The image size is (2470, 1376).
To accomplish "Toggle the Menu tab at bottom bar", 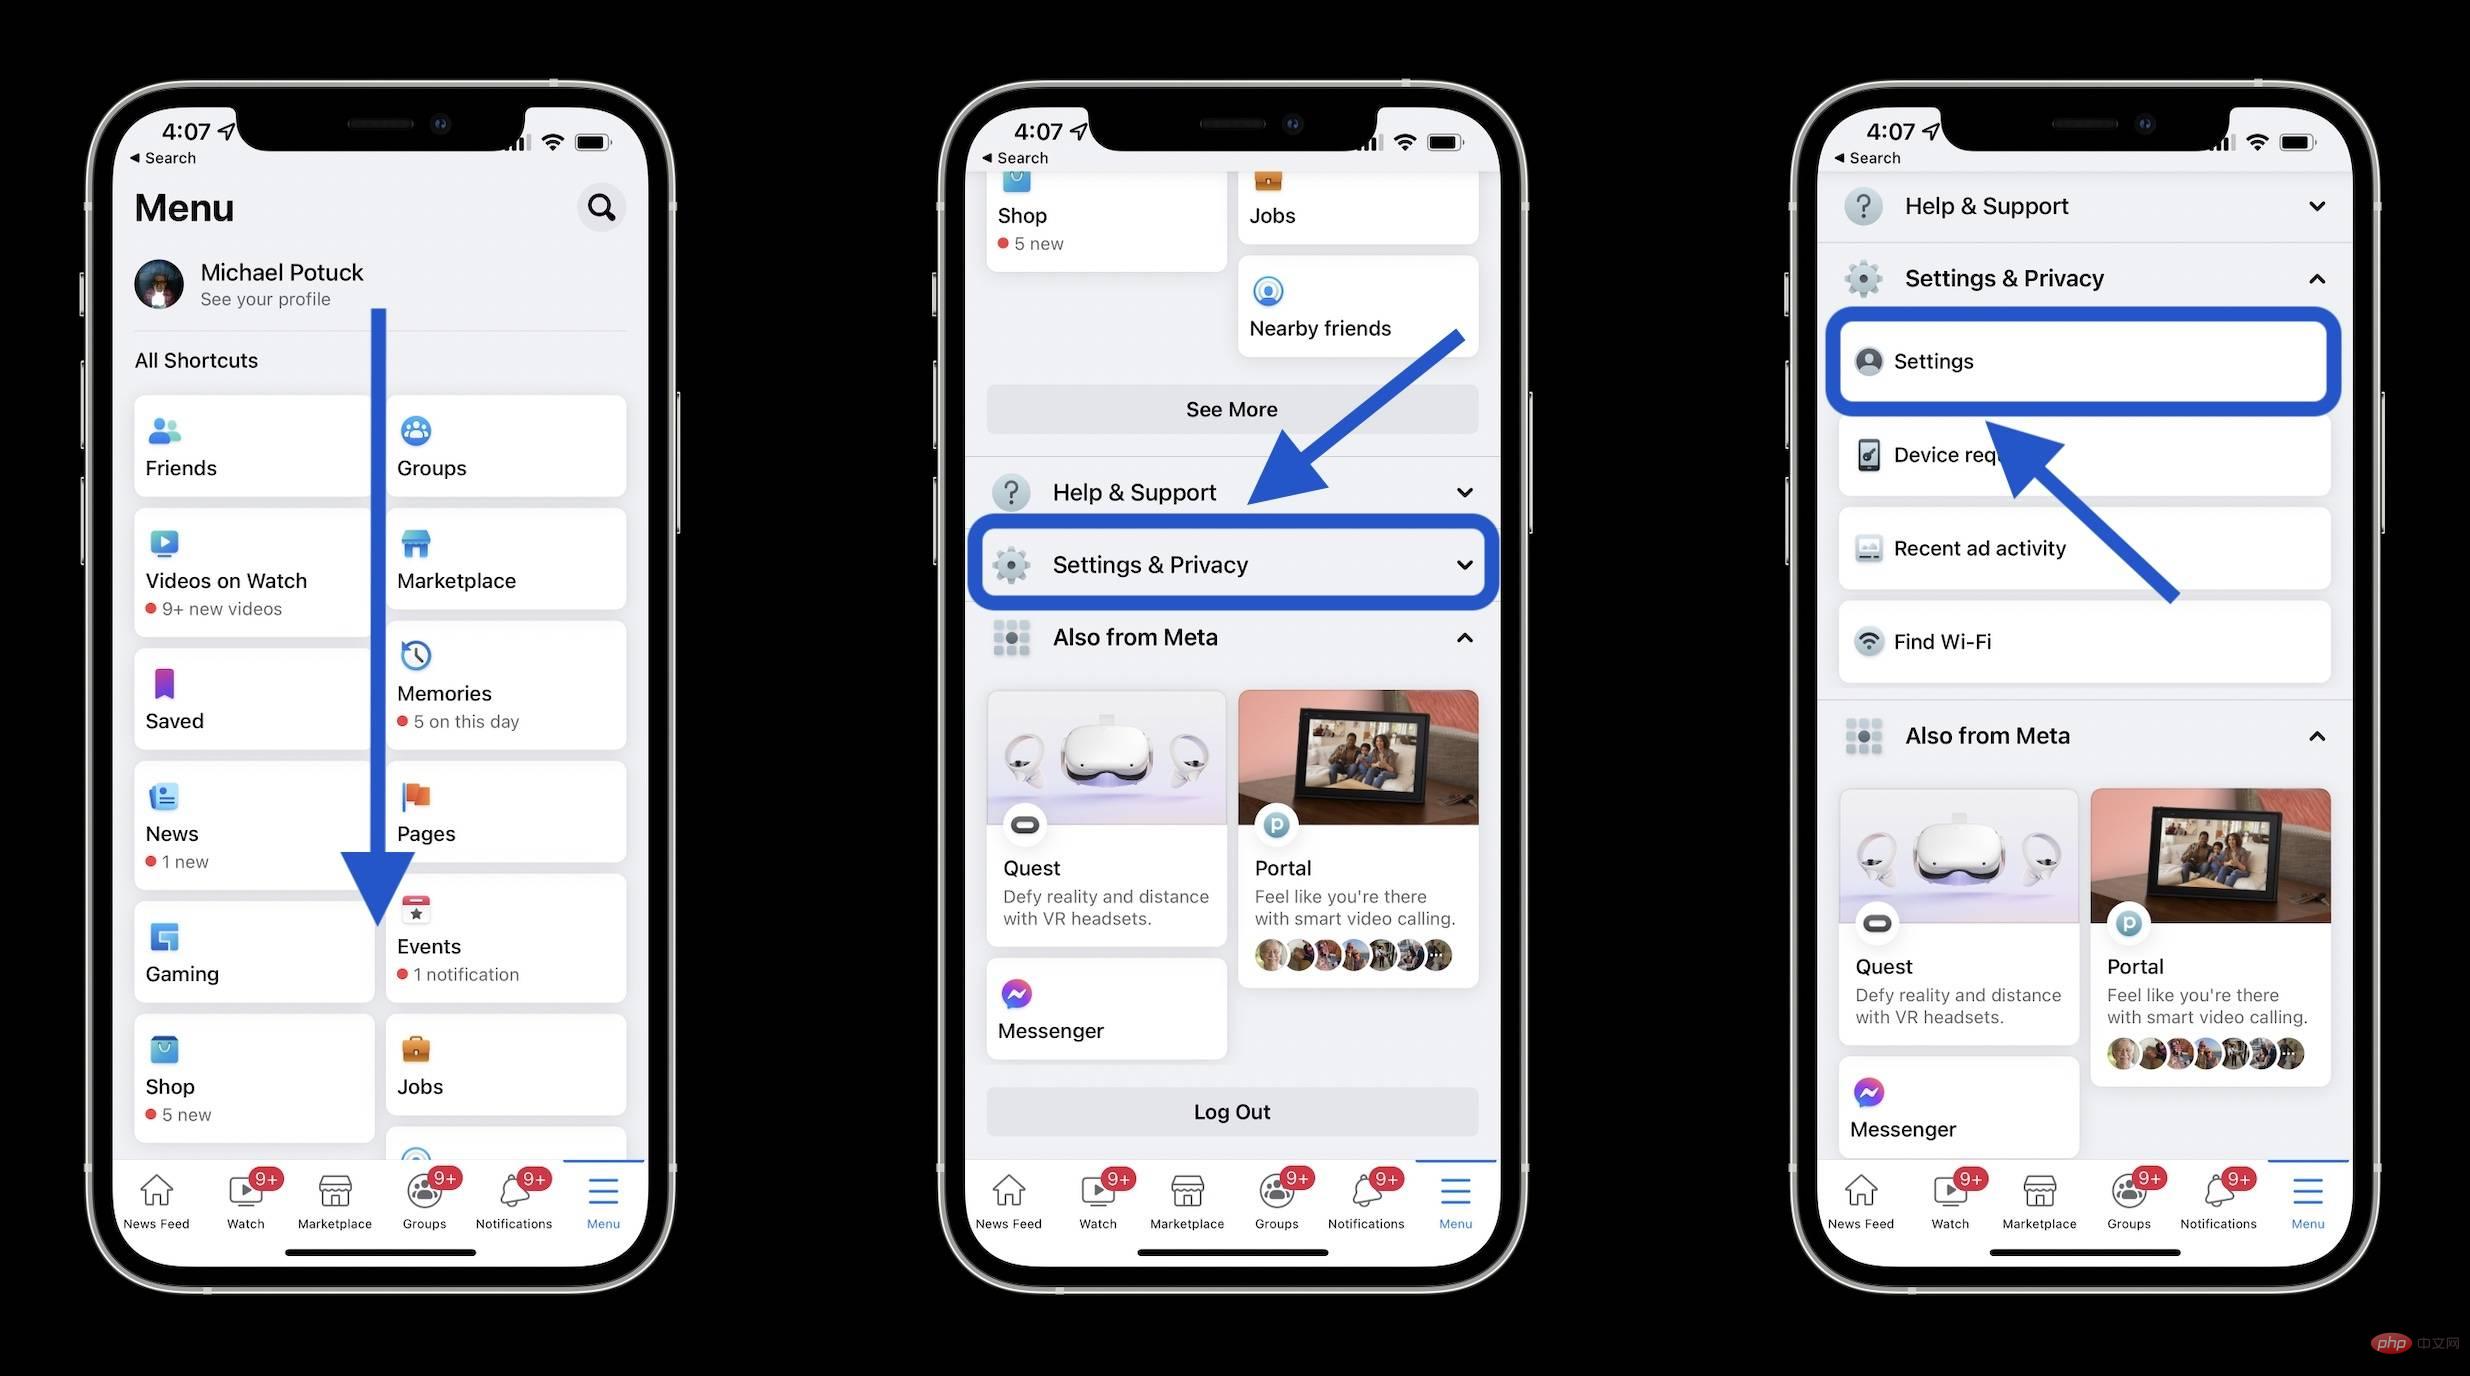I will 601,1196.
